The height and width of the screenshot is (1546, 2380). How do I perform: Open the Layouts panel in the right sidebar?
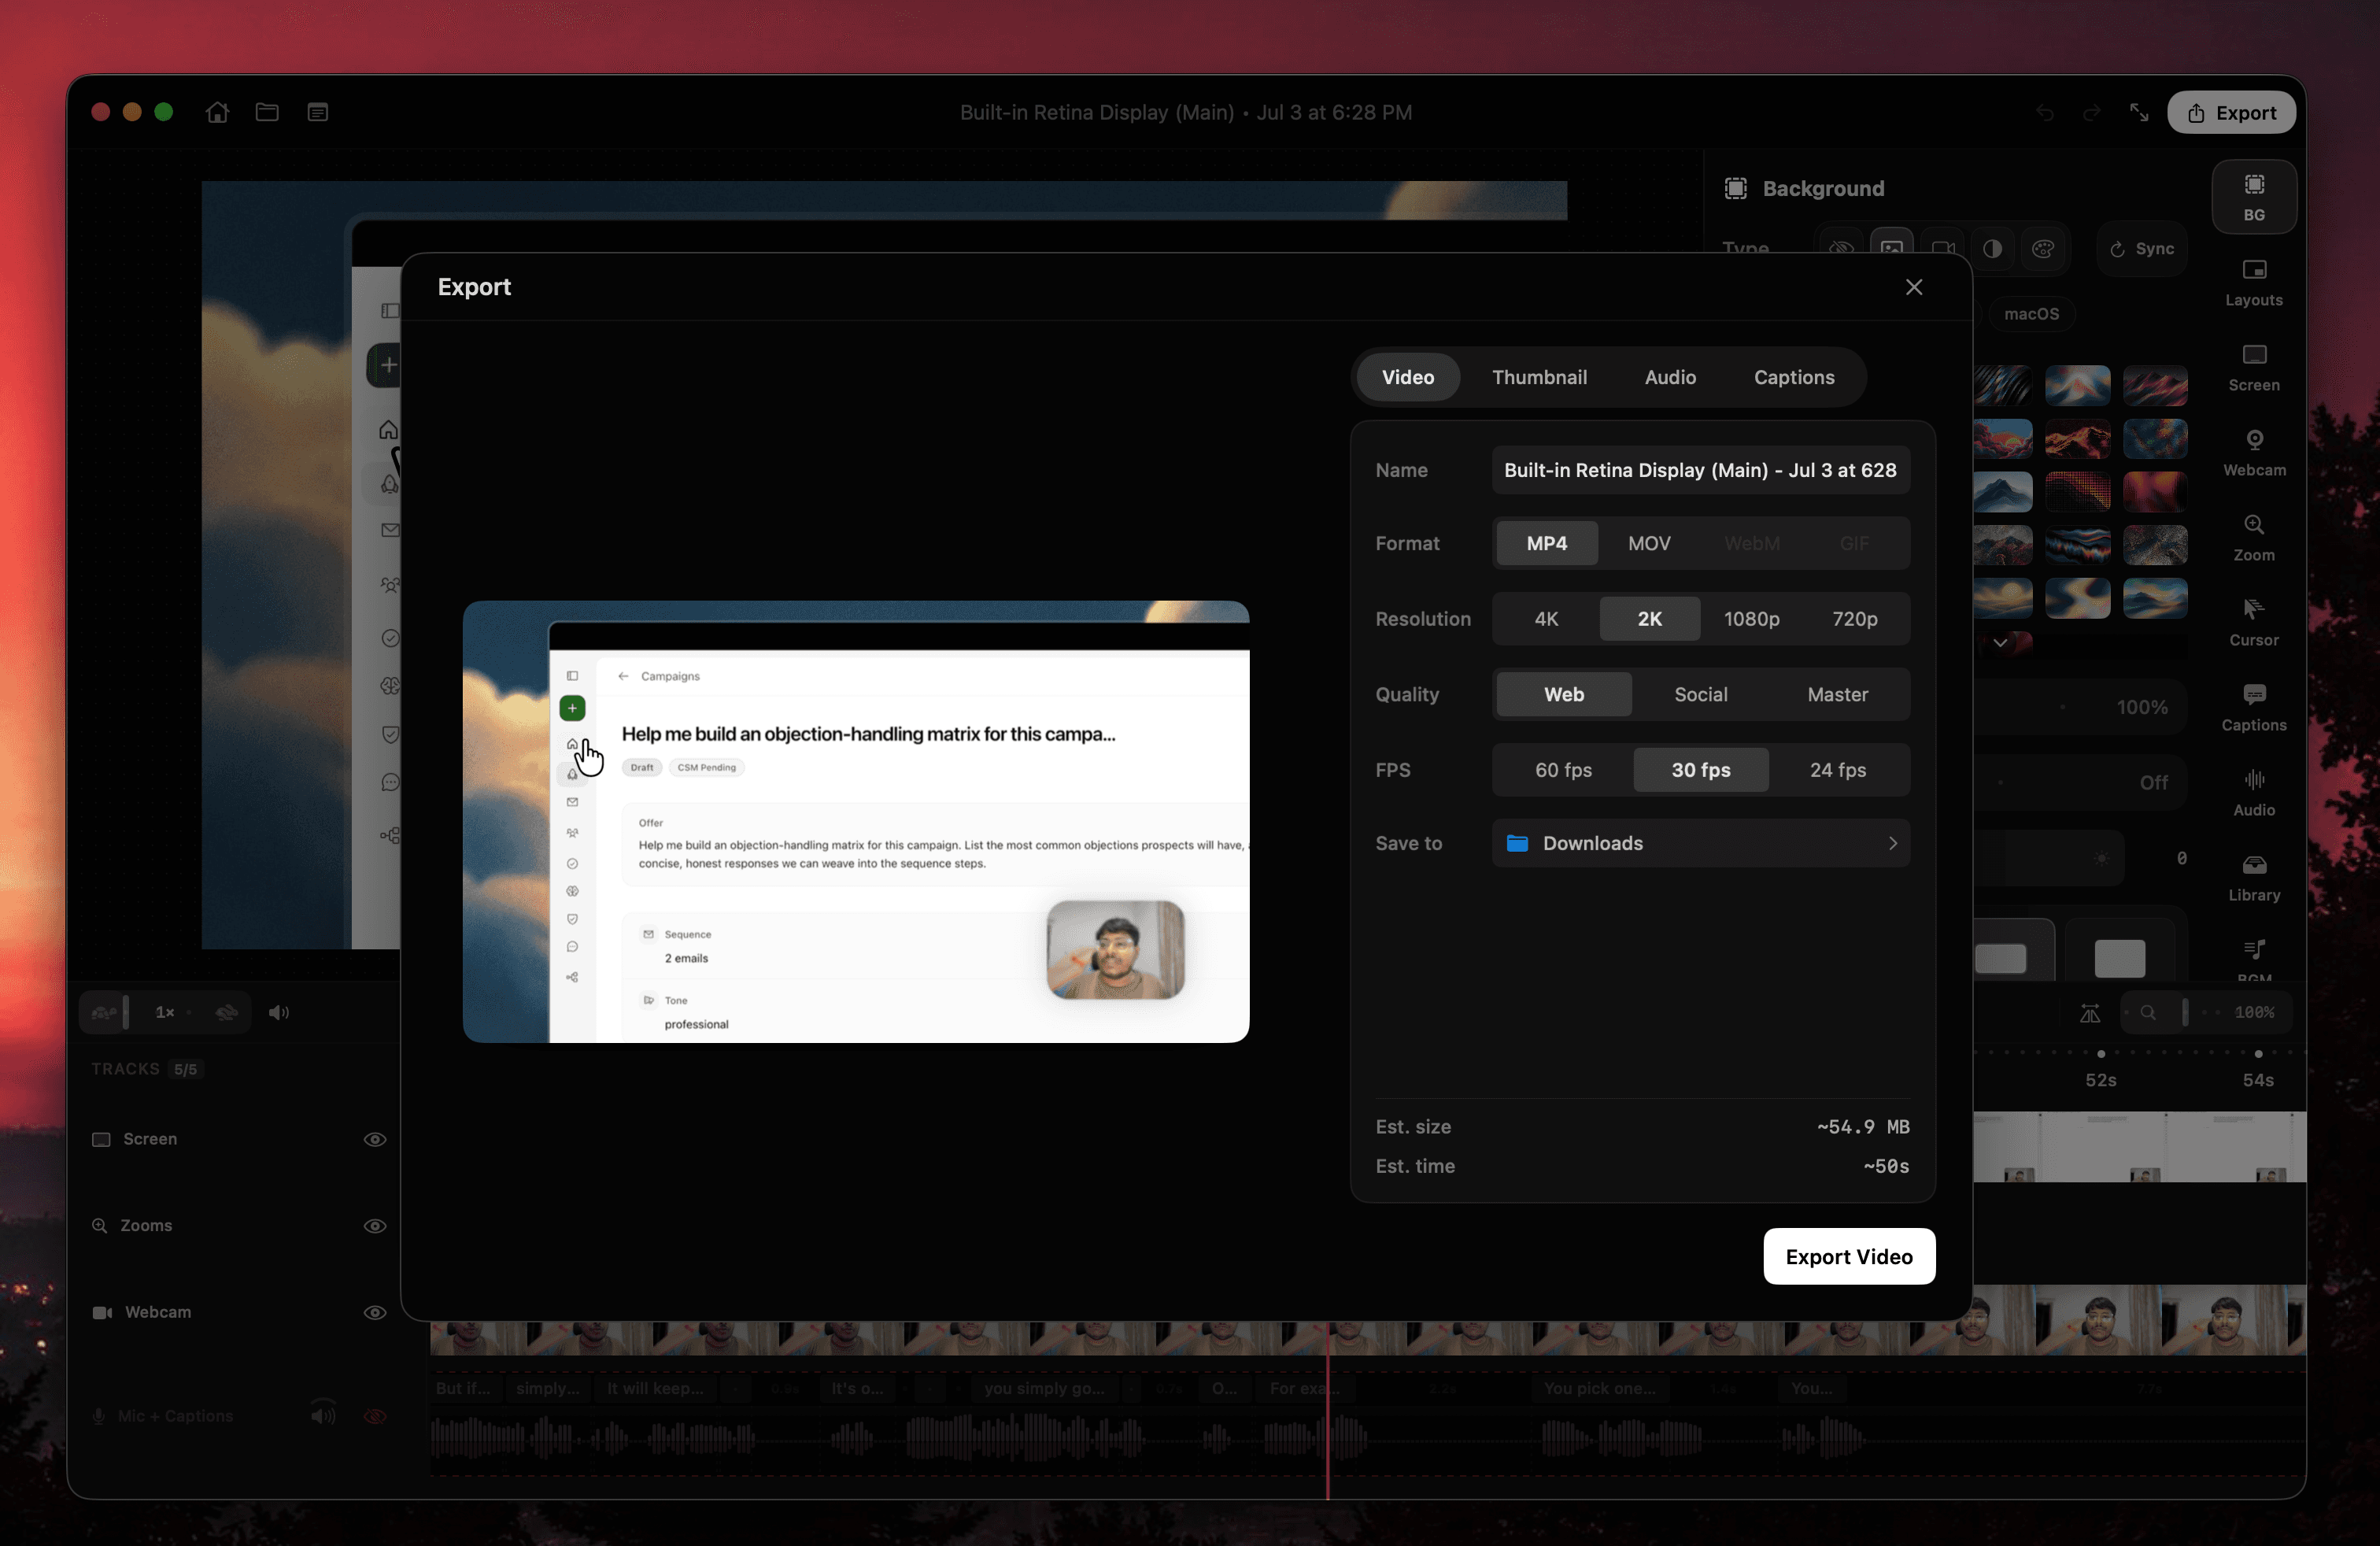click(2254, 283)
